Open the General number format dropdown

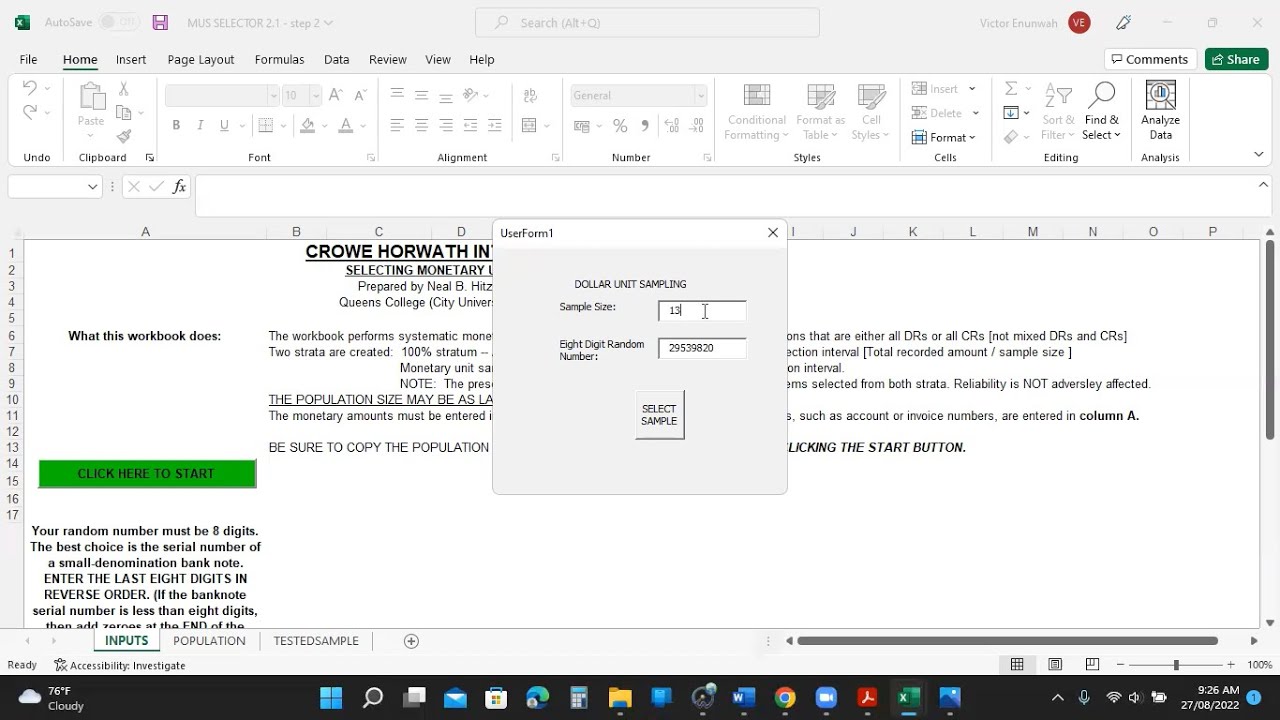tap(700, 95)
